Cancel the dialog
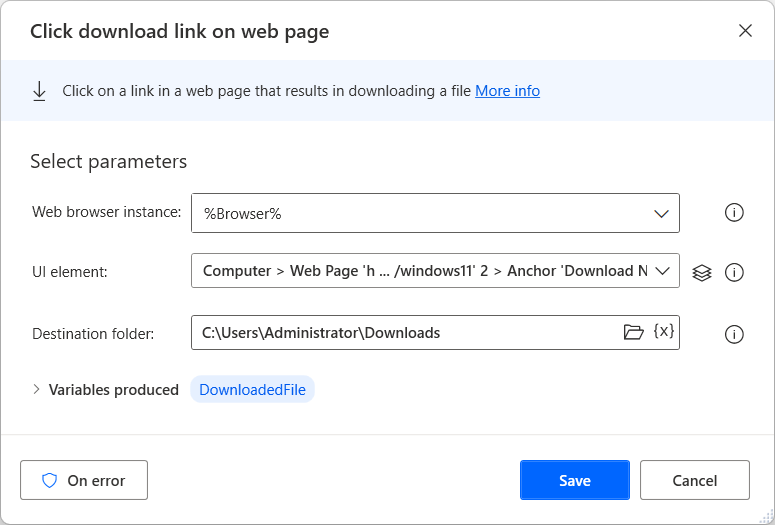The height and width of the screenshot is (525, 775). 694,480
